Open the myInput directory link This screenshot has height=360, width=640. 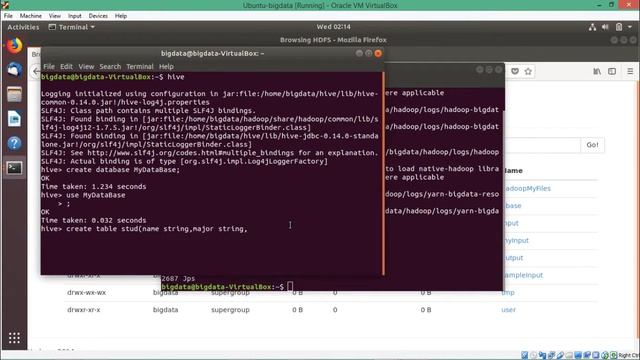[x=517, y=240]
